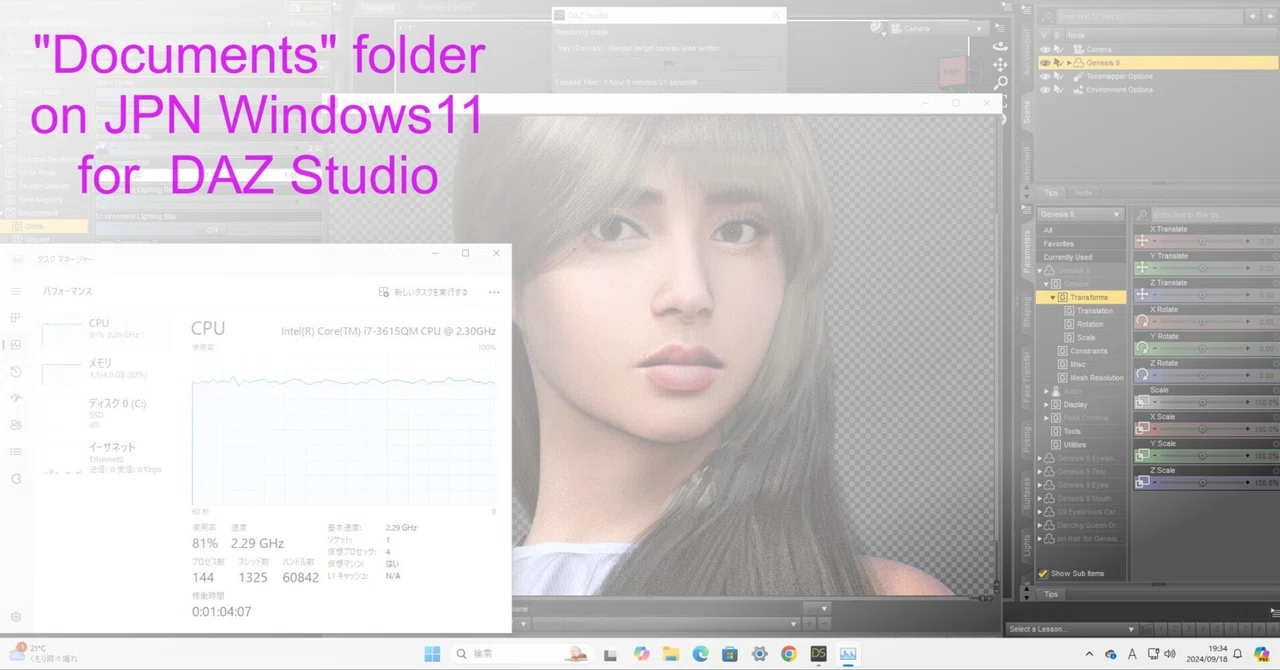Show hidden system tray icons chevron
Screen dimensions: 1280x670
click(1089, 654)
